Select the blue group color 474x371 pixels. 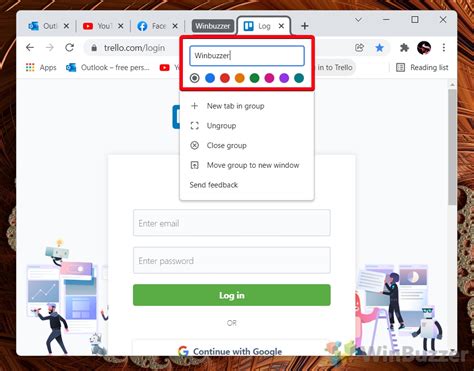pyautogui.click(x=210, y=78)
